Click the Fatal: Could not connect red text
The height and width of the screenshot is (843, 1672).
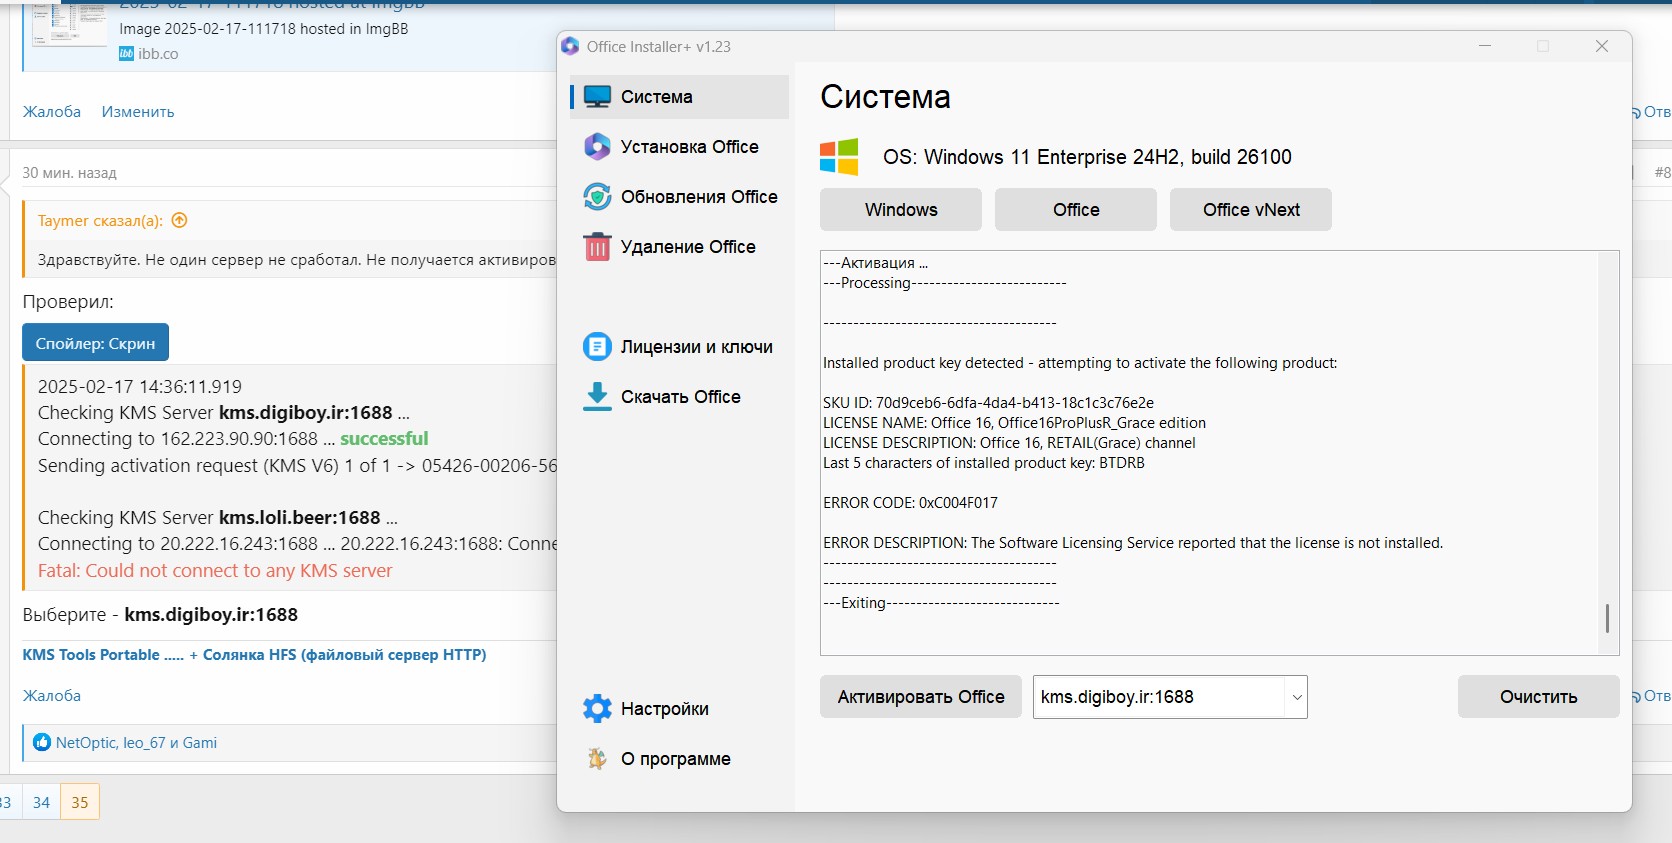[x=215, y=571]
